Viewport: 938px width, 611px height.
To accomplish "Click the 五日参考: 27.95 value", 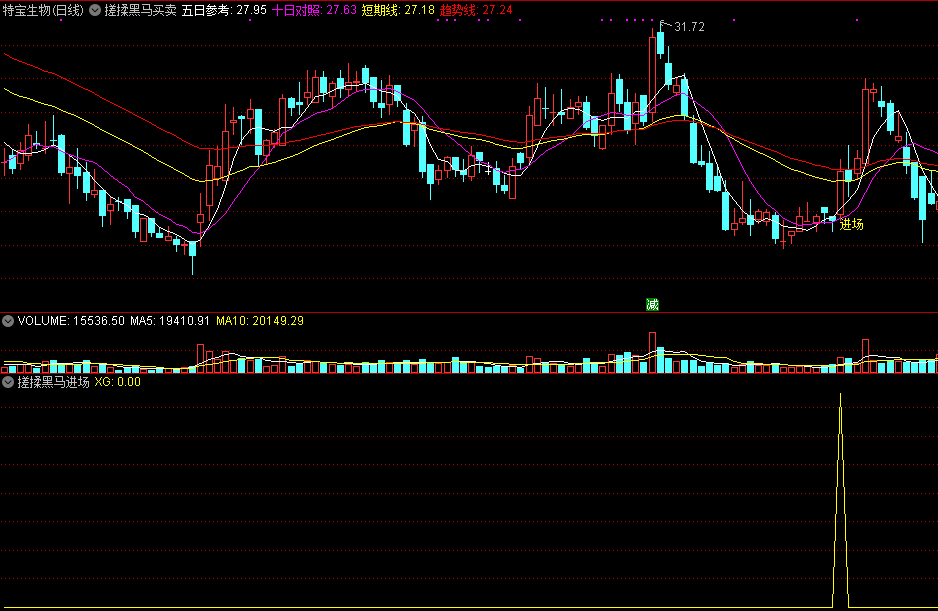I will [x=224, y=10].
